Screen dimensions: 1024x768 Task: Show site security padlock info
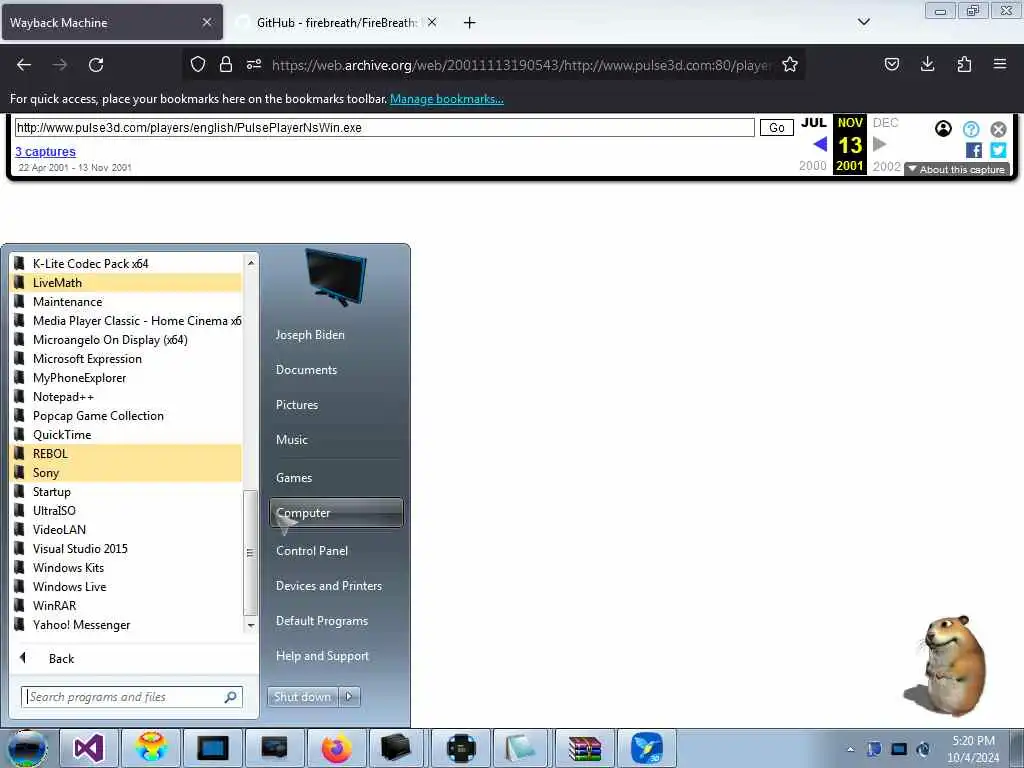coord(226,64)
